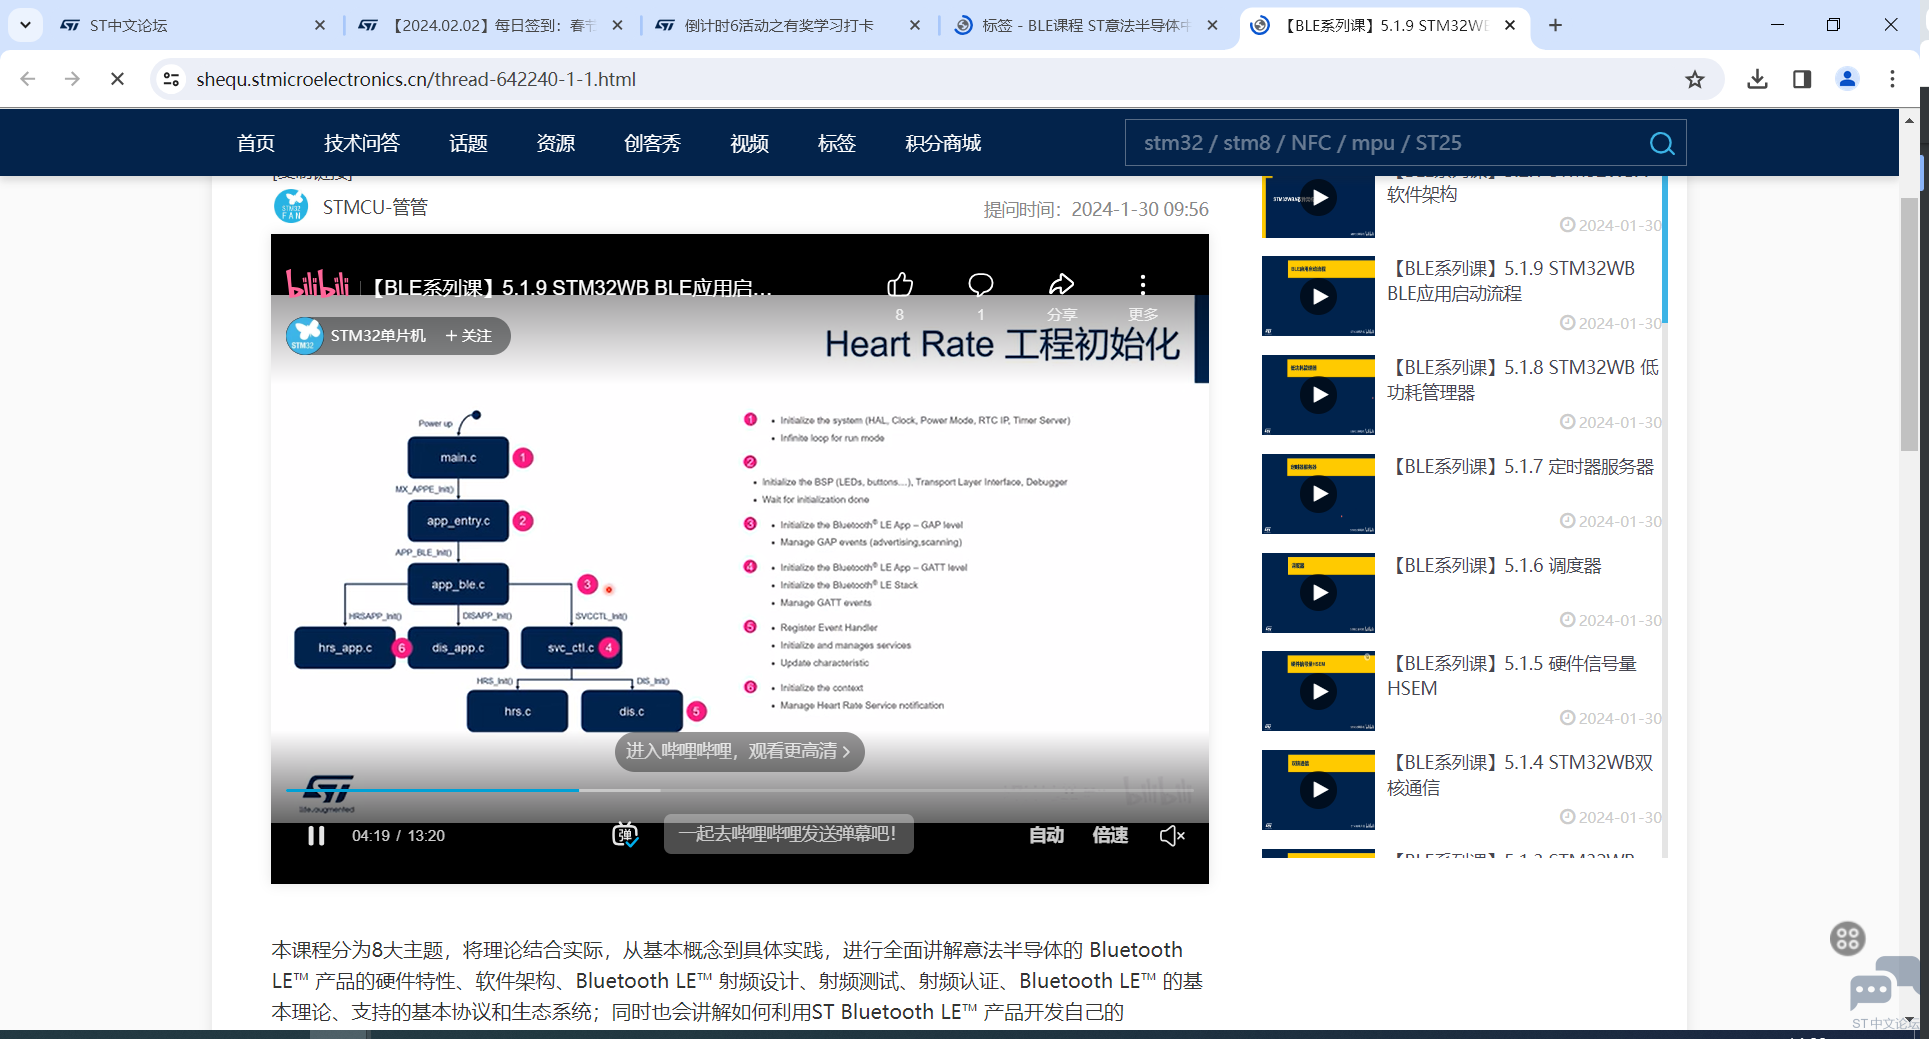Open 5.1.9 STM32WB BLE应用启动流程 sidebar link
The width and height of the screenshot is (1929, 1039).
[x=1510, y=281]
